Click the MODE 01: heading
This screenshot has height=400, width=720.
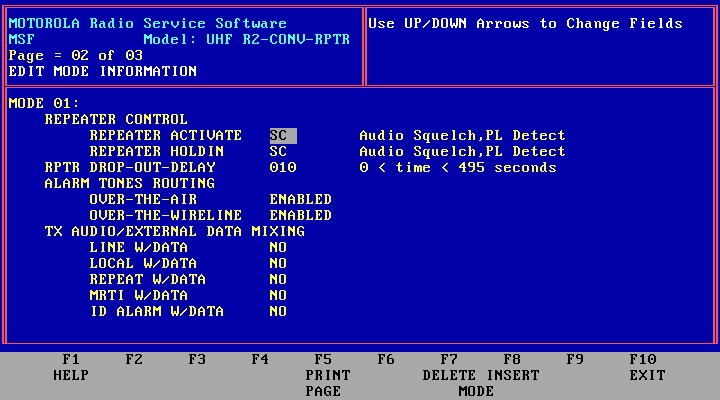pos(44,103)
